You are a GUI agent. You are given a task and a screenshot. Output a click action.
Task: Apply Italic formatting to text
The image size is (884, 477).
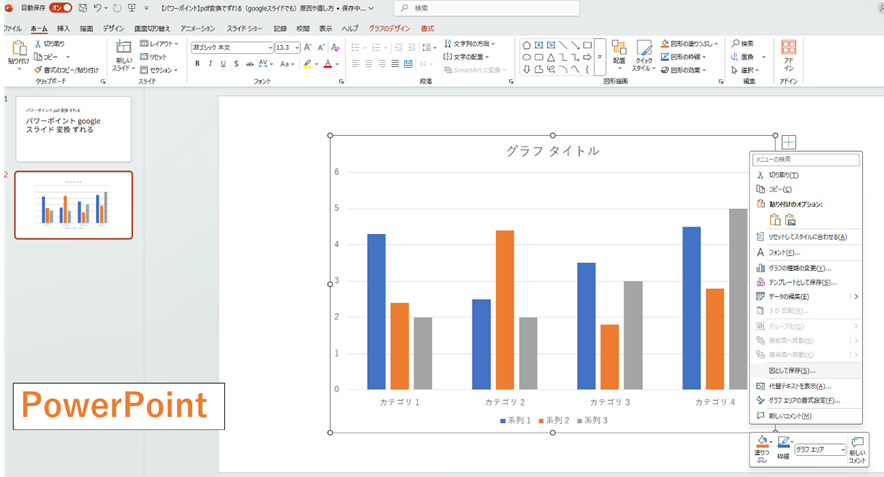tap(211, 64)
